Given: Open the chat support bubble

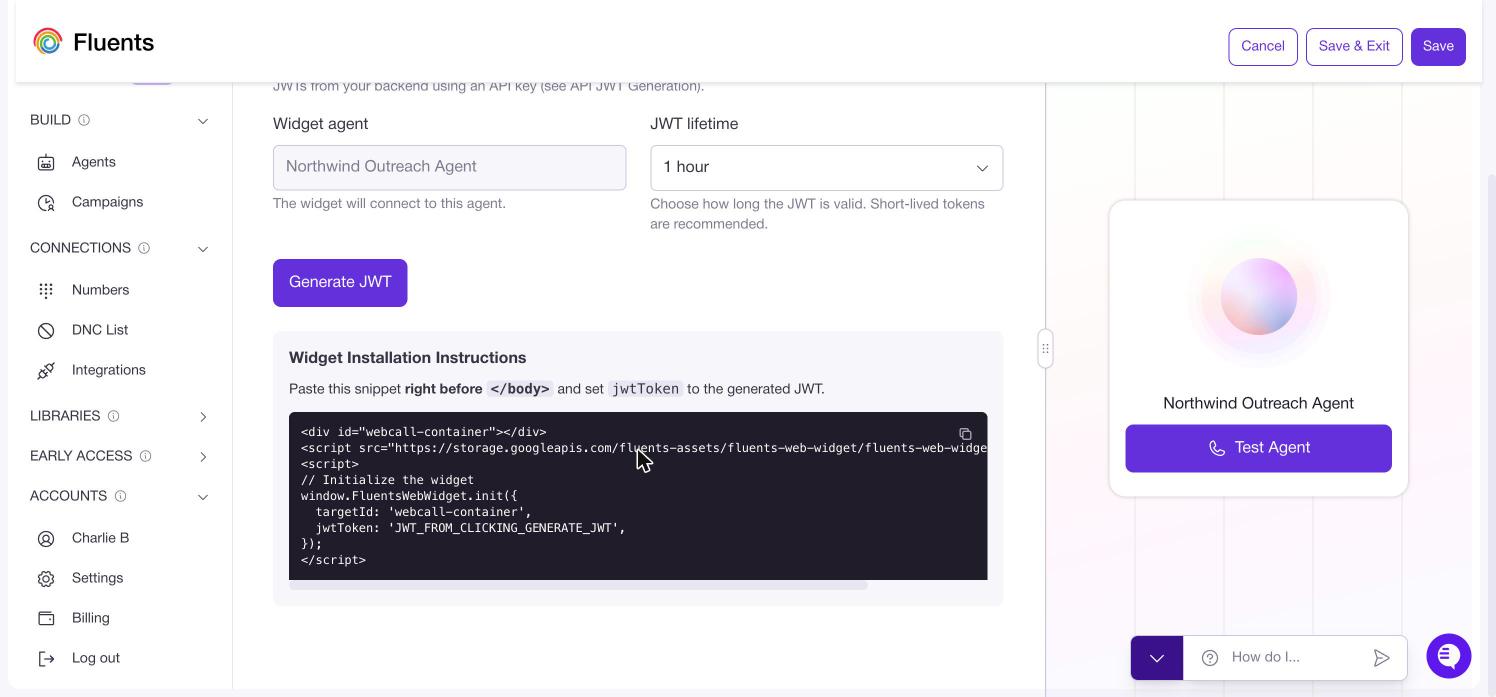Looking at the screenshot, I should (1448, 656).
